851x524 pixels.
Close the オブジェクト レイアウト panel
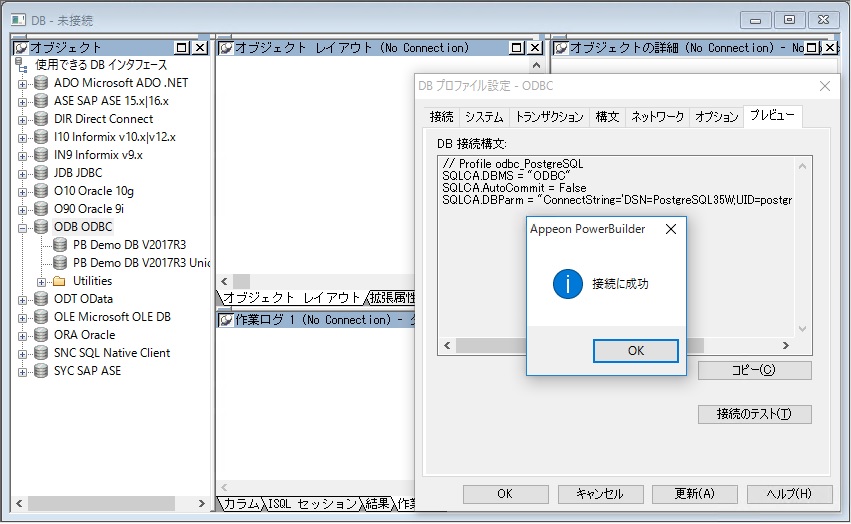click(x=535, y=48)
